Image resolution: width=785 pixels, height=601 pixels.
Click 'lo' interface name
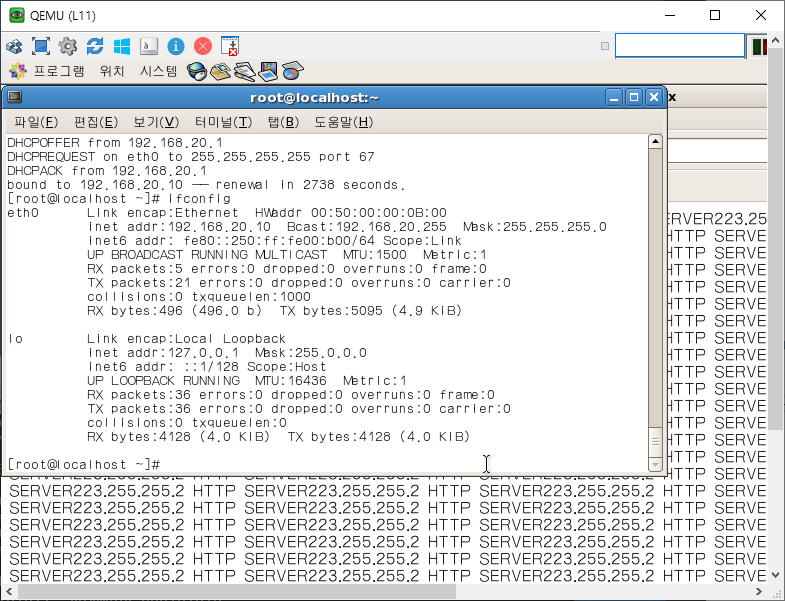pyautogui.click(x=15, y=339)
